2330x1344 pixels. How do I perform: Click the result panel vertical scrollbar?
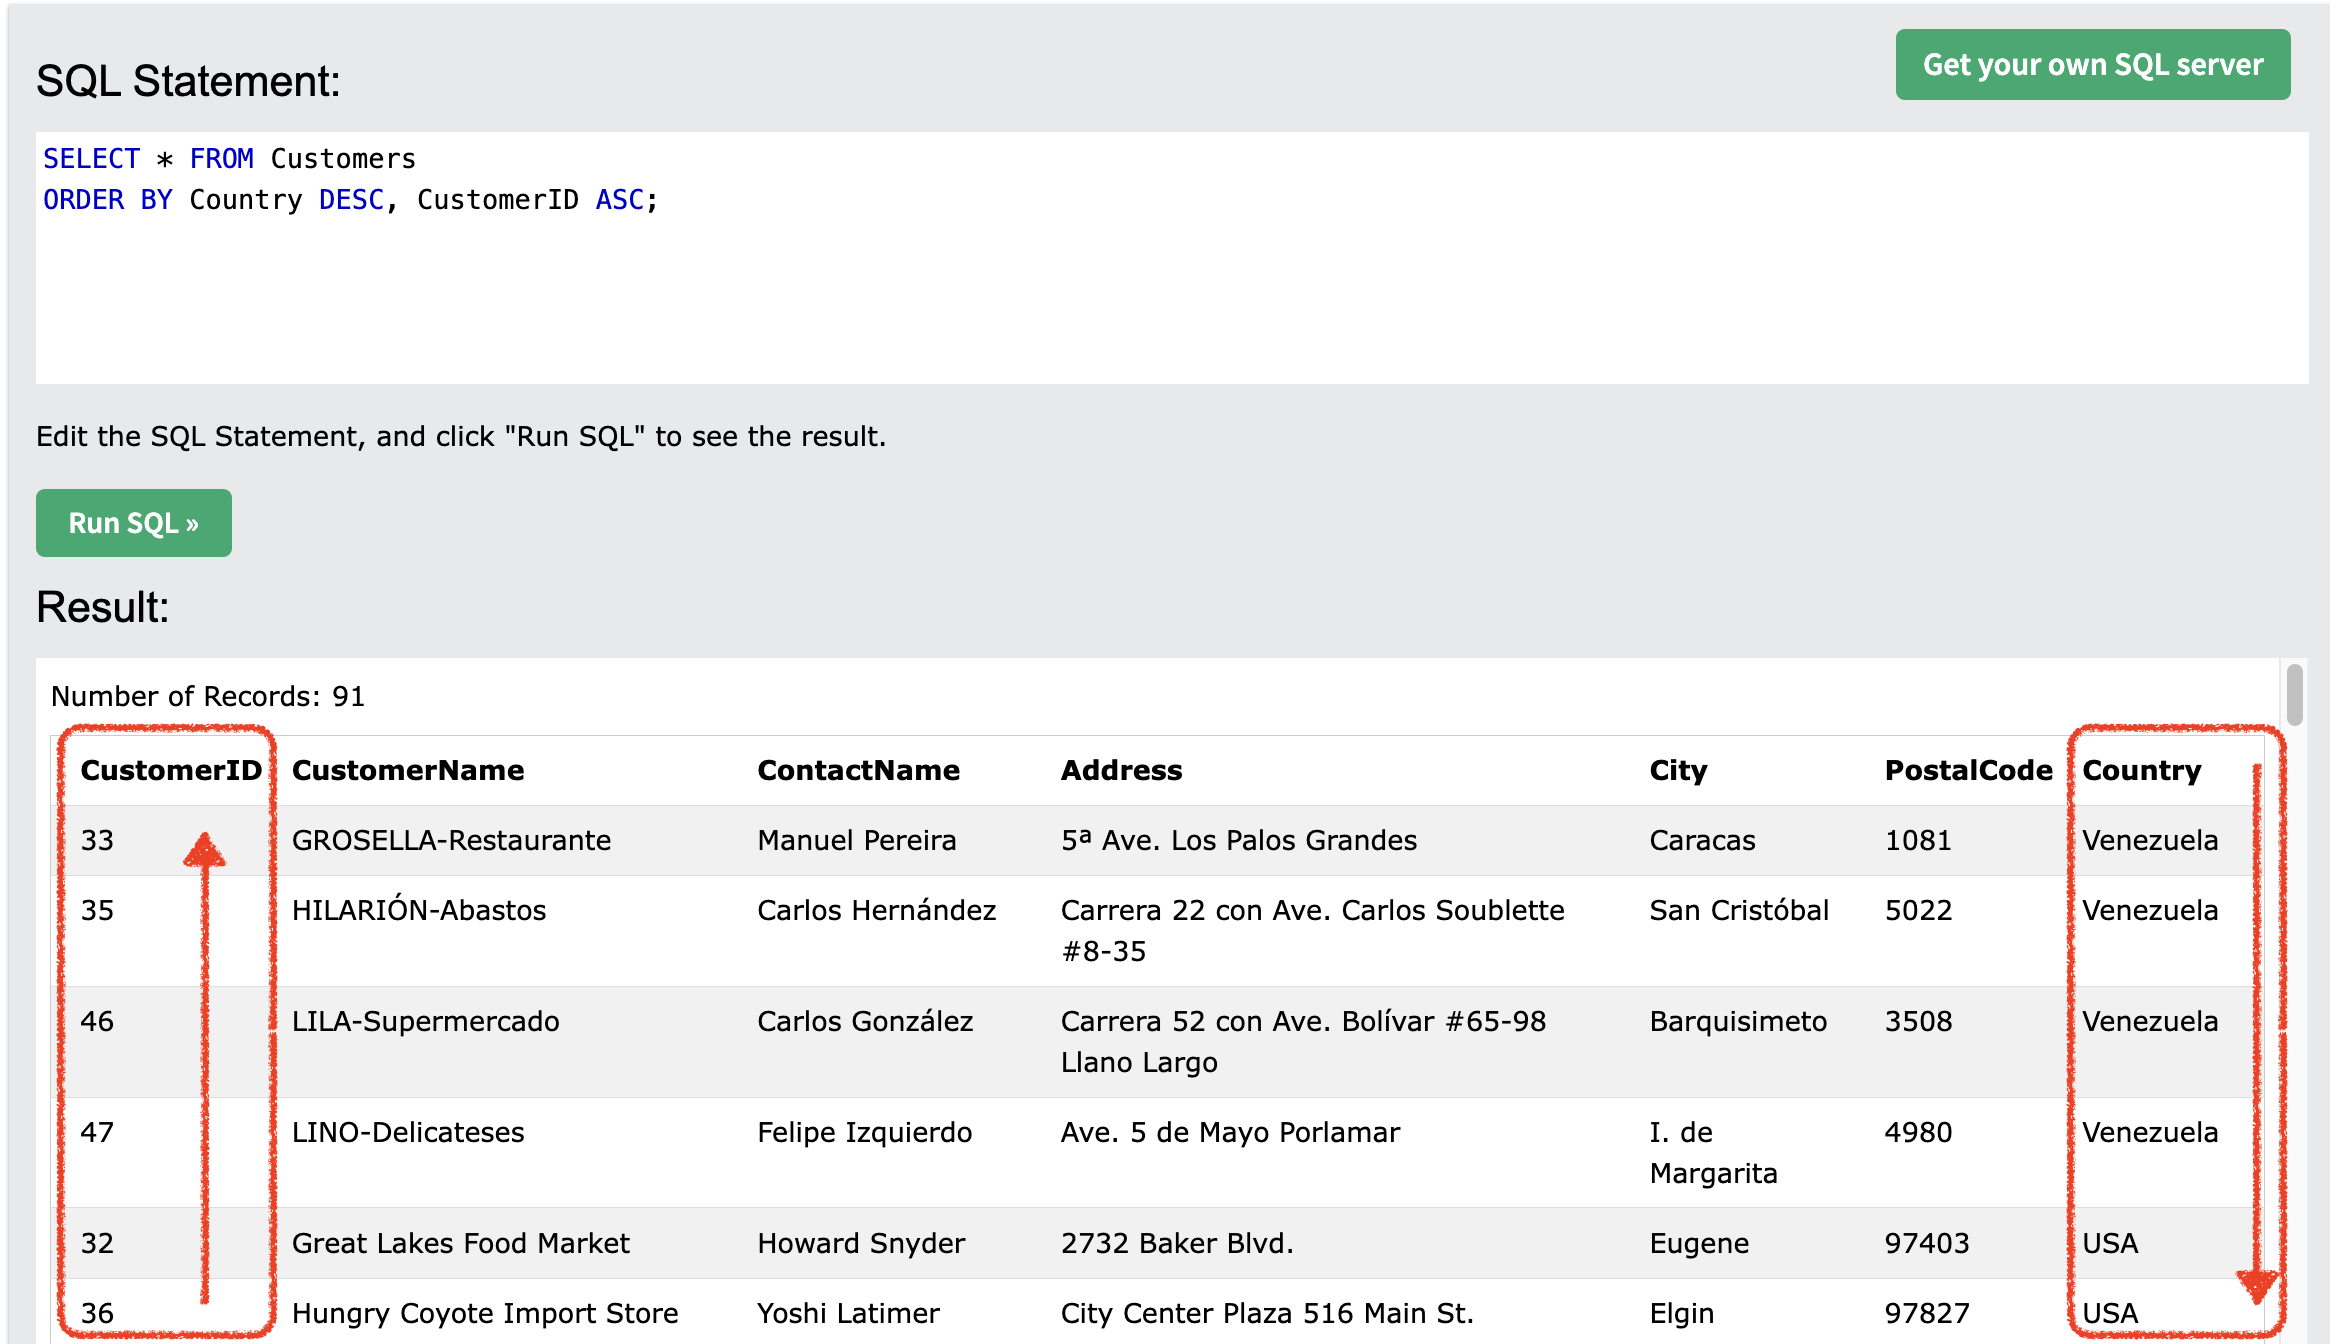click(2294, 694)
